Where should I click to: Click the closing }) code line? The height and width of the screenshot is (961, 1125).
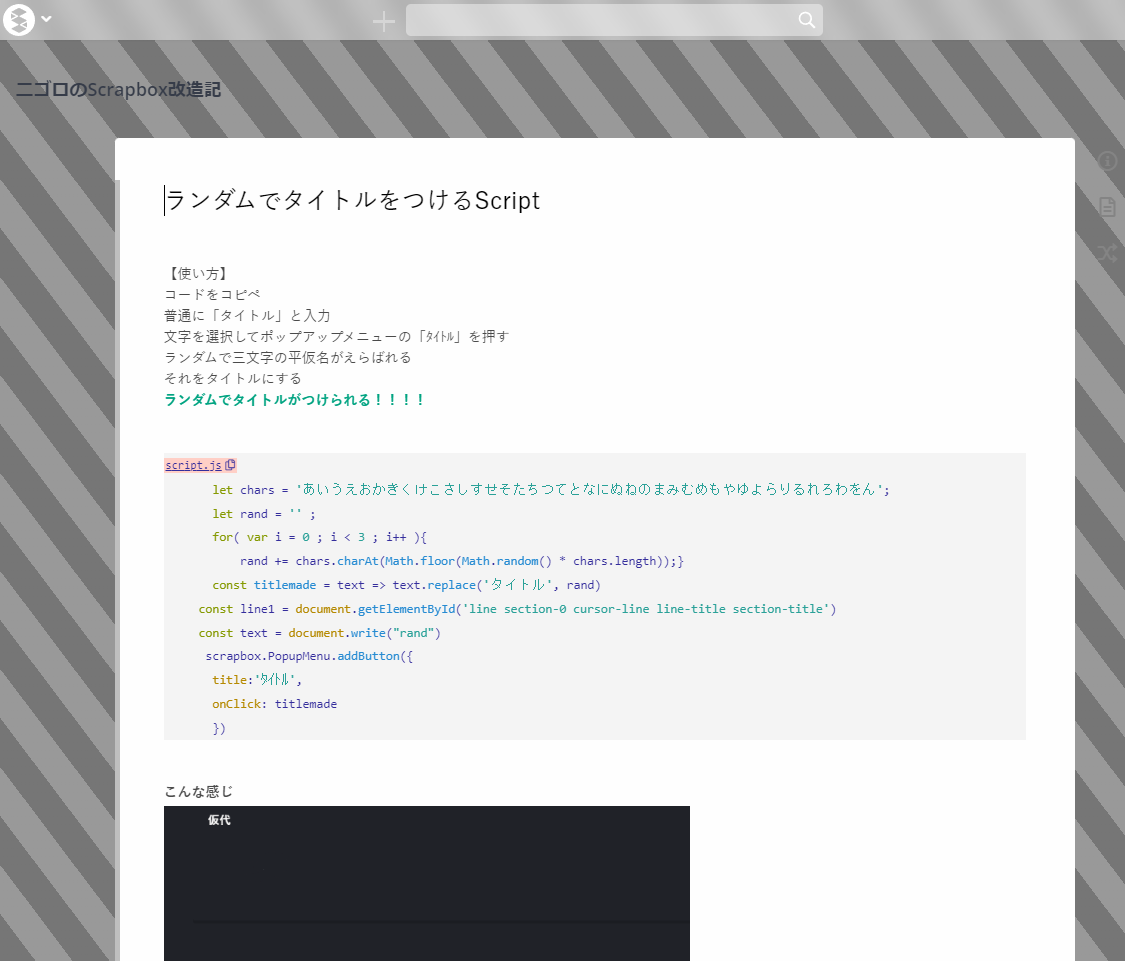219,728
